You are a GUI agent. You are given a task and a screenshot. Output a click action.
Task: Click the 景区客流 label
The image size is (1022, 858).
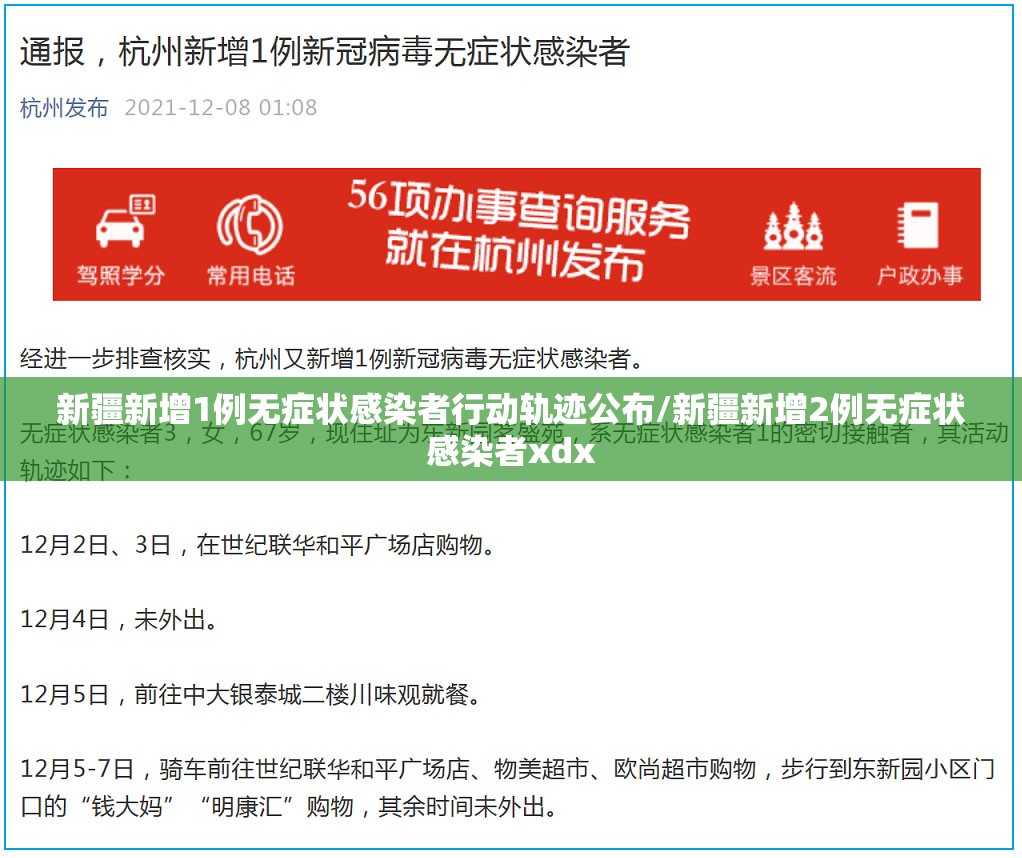pyautogui.click(x=793, y=276)
